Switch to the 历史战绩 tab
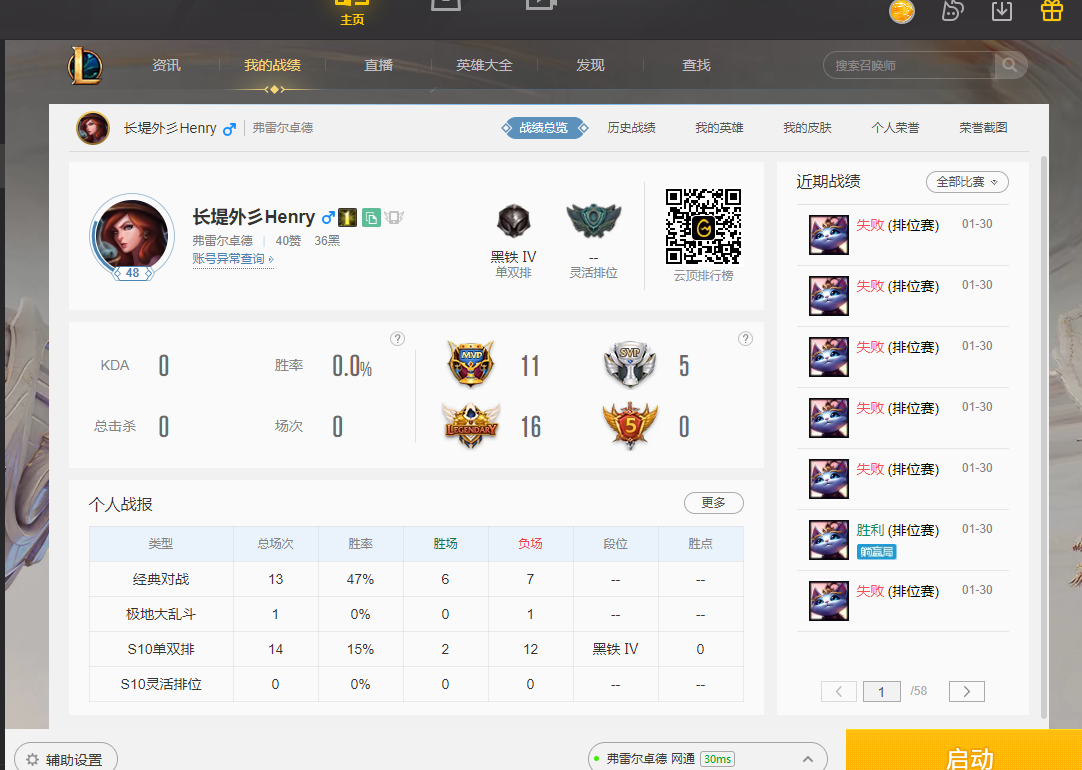Image resolution: width=1082 pixels, height=770 pixels. click(631, 128)
